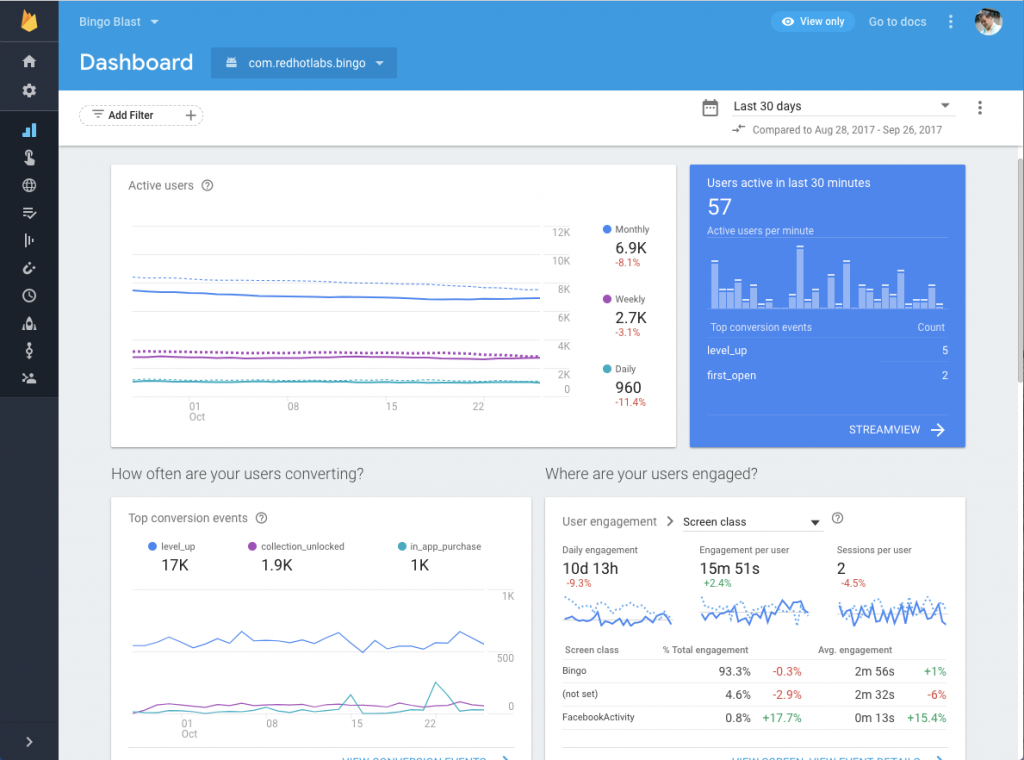This screenshot has width=1024, height=760.
Task: Click the Go to docs link
Action: click(897, 22)
